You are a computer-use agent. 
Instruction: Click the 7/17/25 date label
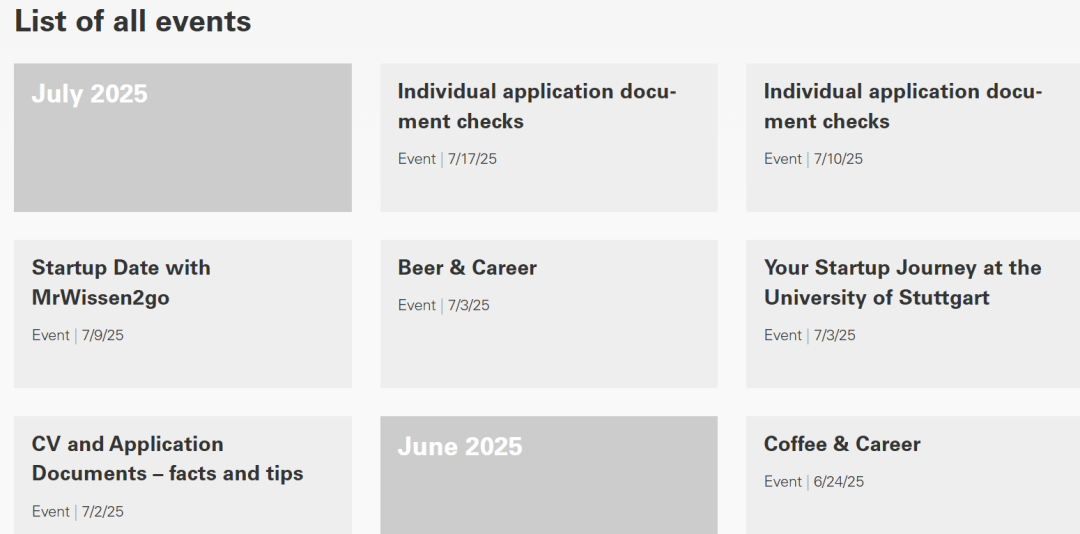coord(473,159)
